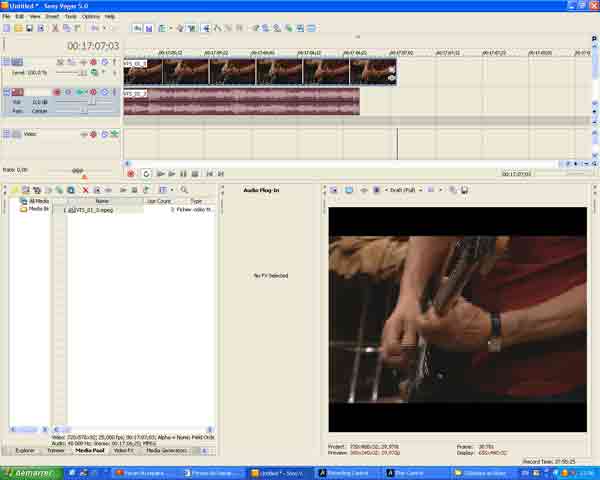Screen dimensions: 600x480
Task: Click the Open folder icon in toolbar
Action: tap(17, 28)
